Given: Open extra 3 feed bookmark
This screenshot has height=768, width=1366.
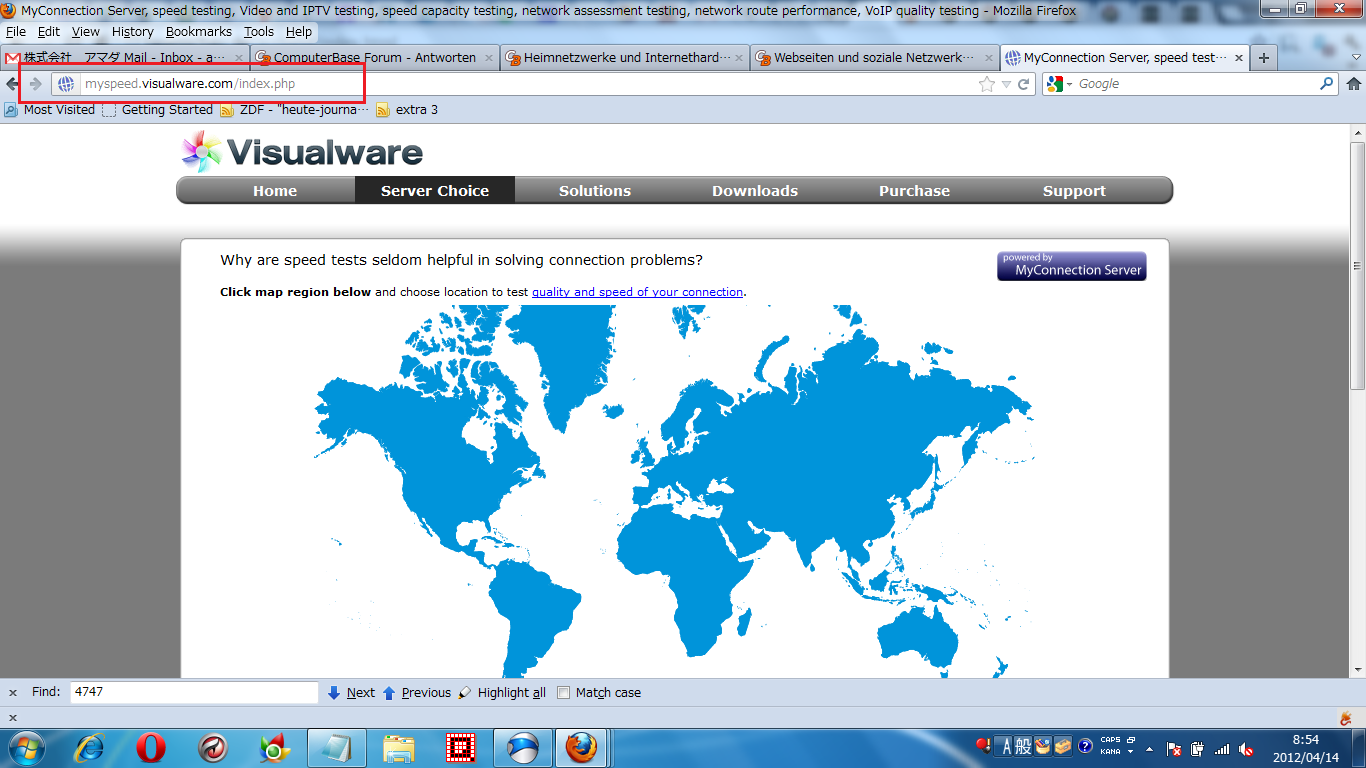Looking at the screenshot, I should click(x=408, y=110).
